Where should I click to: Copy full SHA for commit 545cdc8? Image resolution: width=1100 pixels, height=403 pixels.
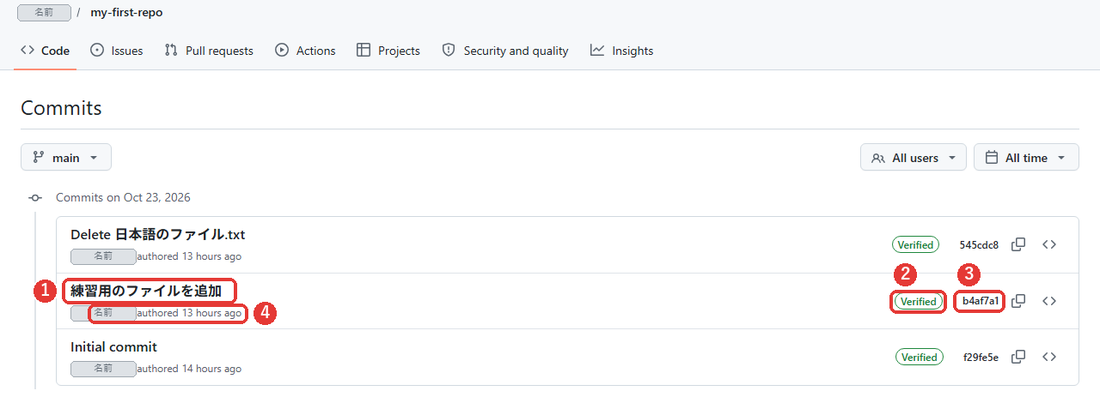[x=1018, y=244]
